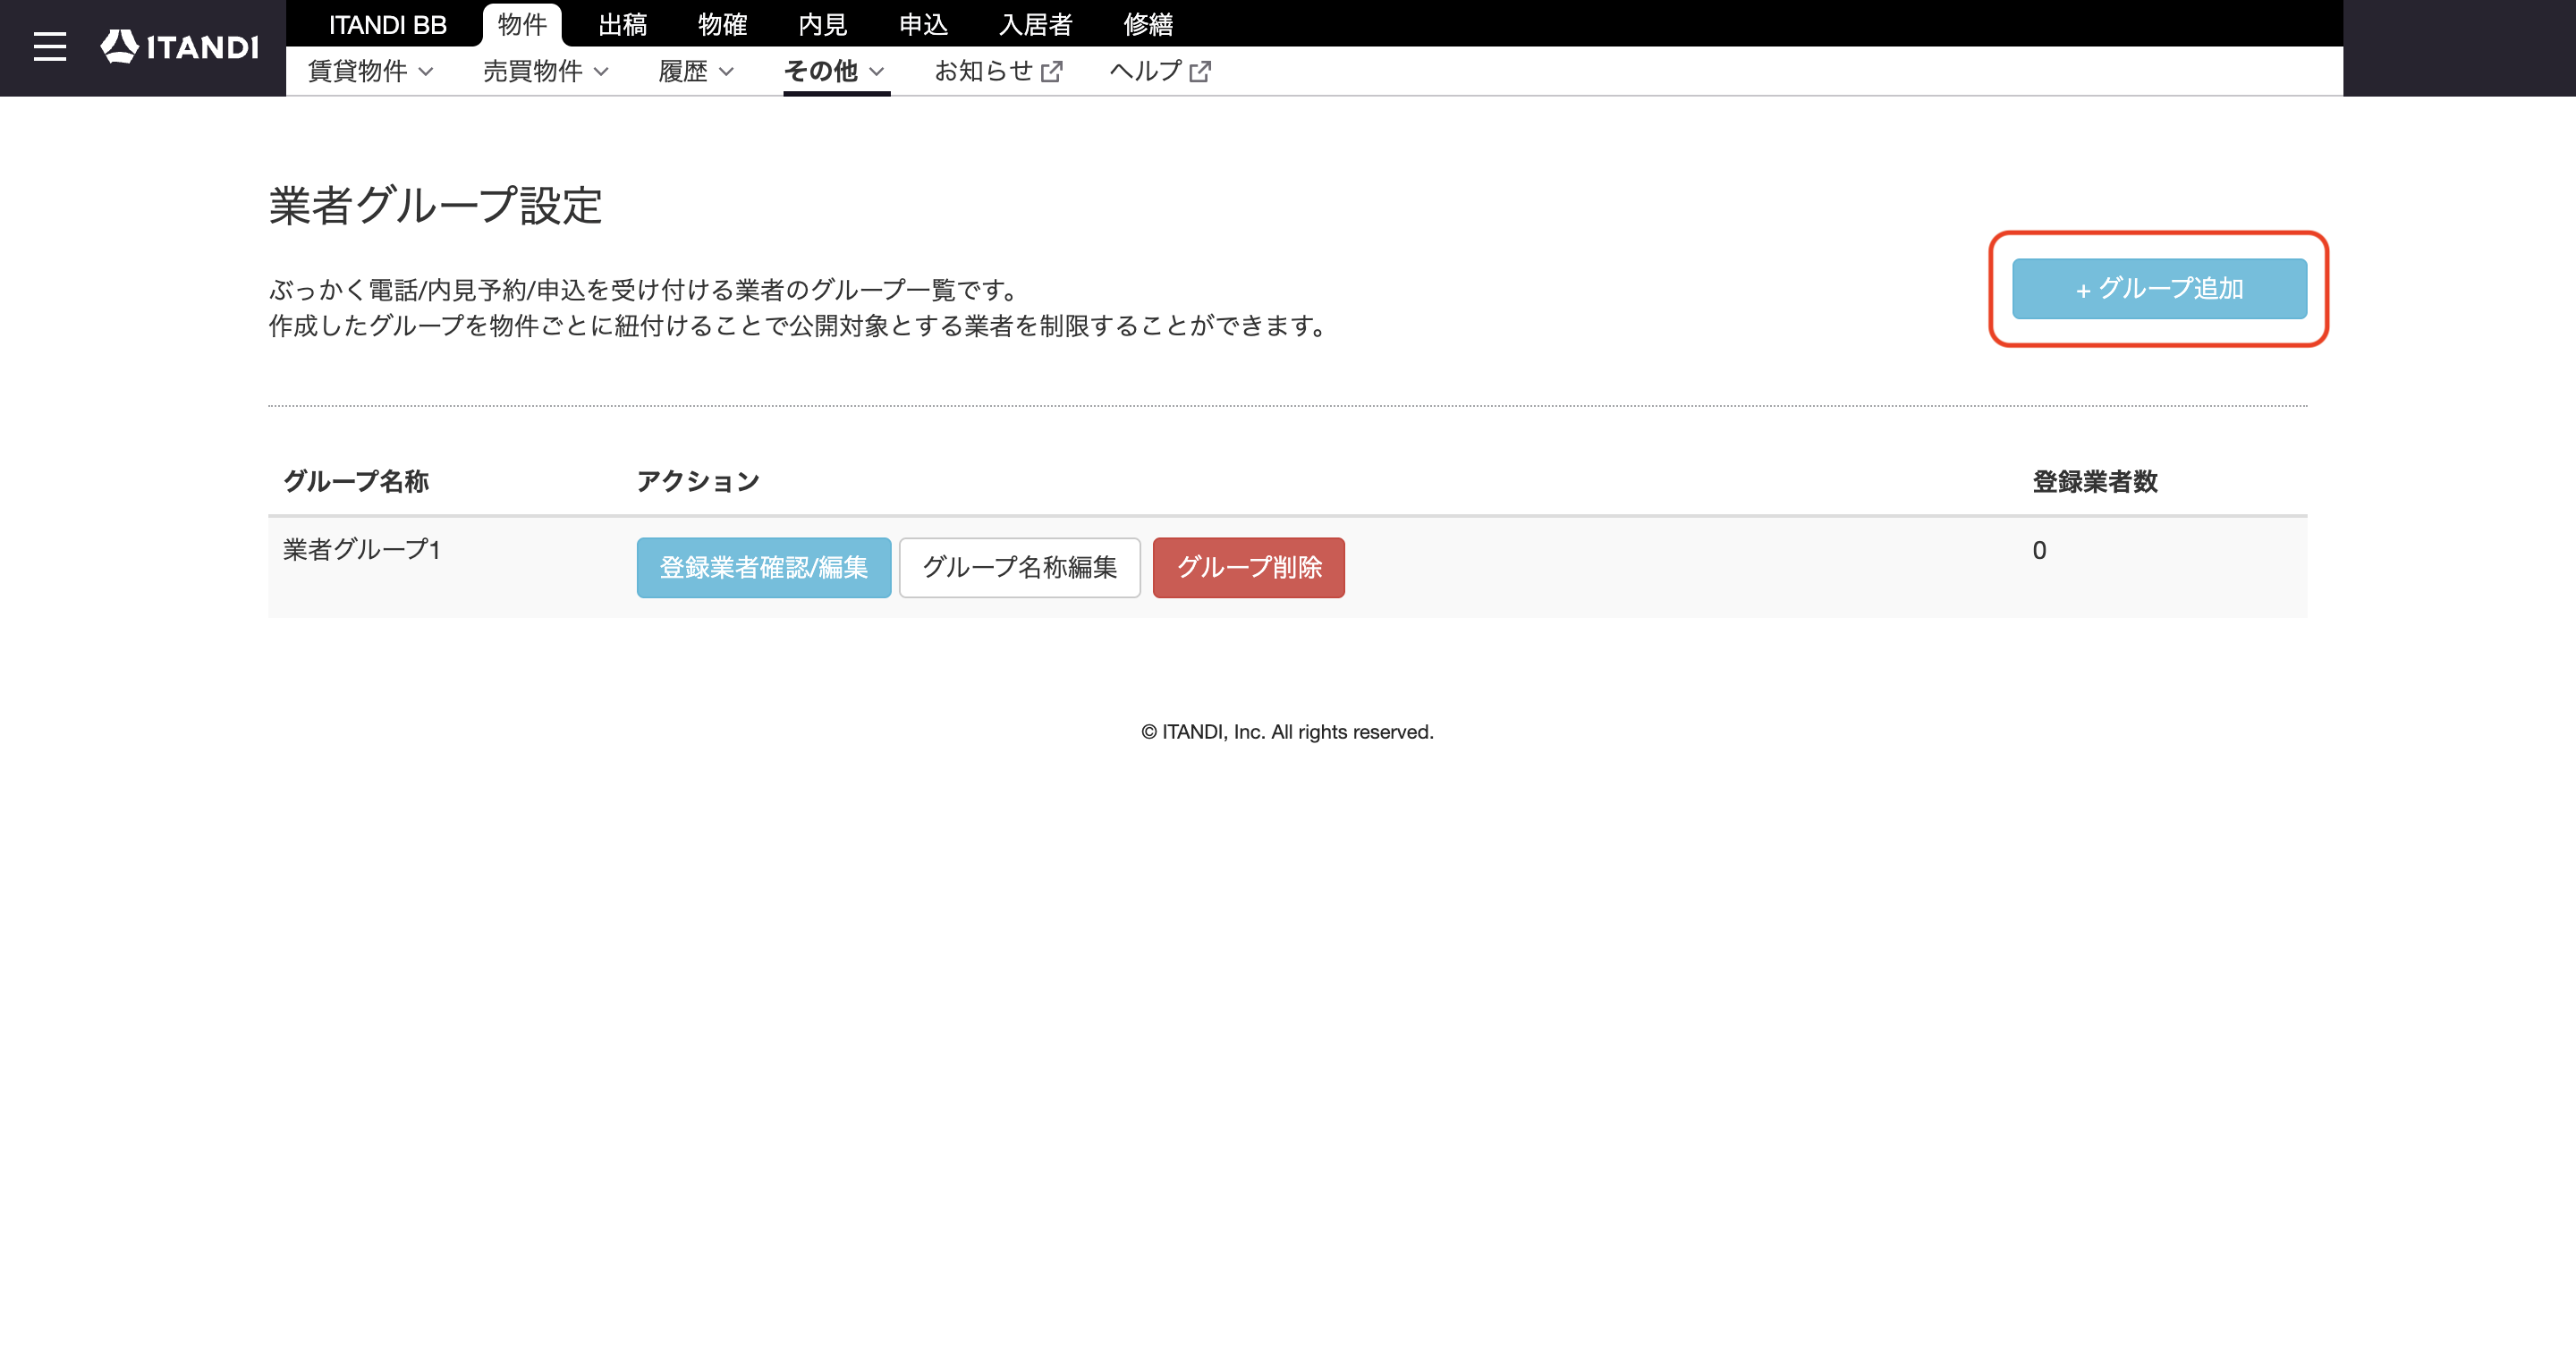Viewport: 2576px width, 1345px height.
Task: Click the アクション column header
Action: coord(698,481)
